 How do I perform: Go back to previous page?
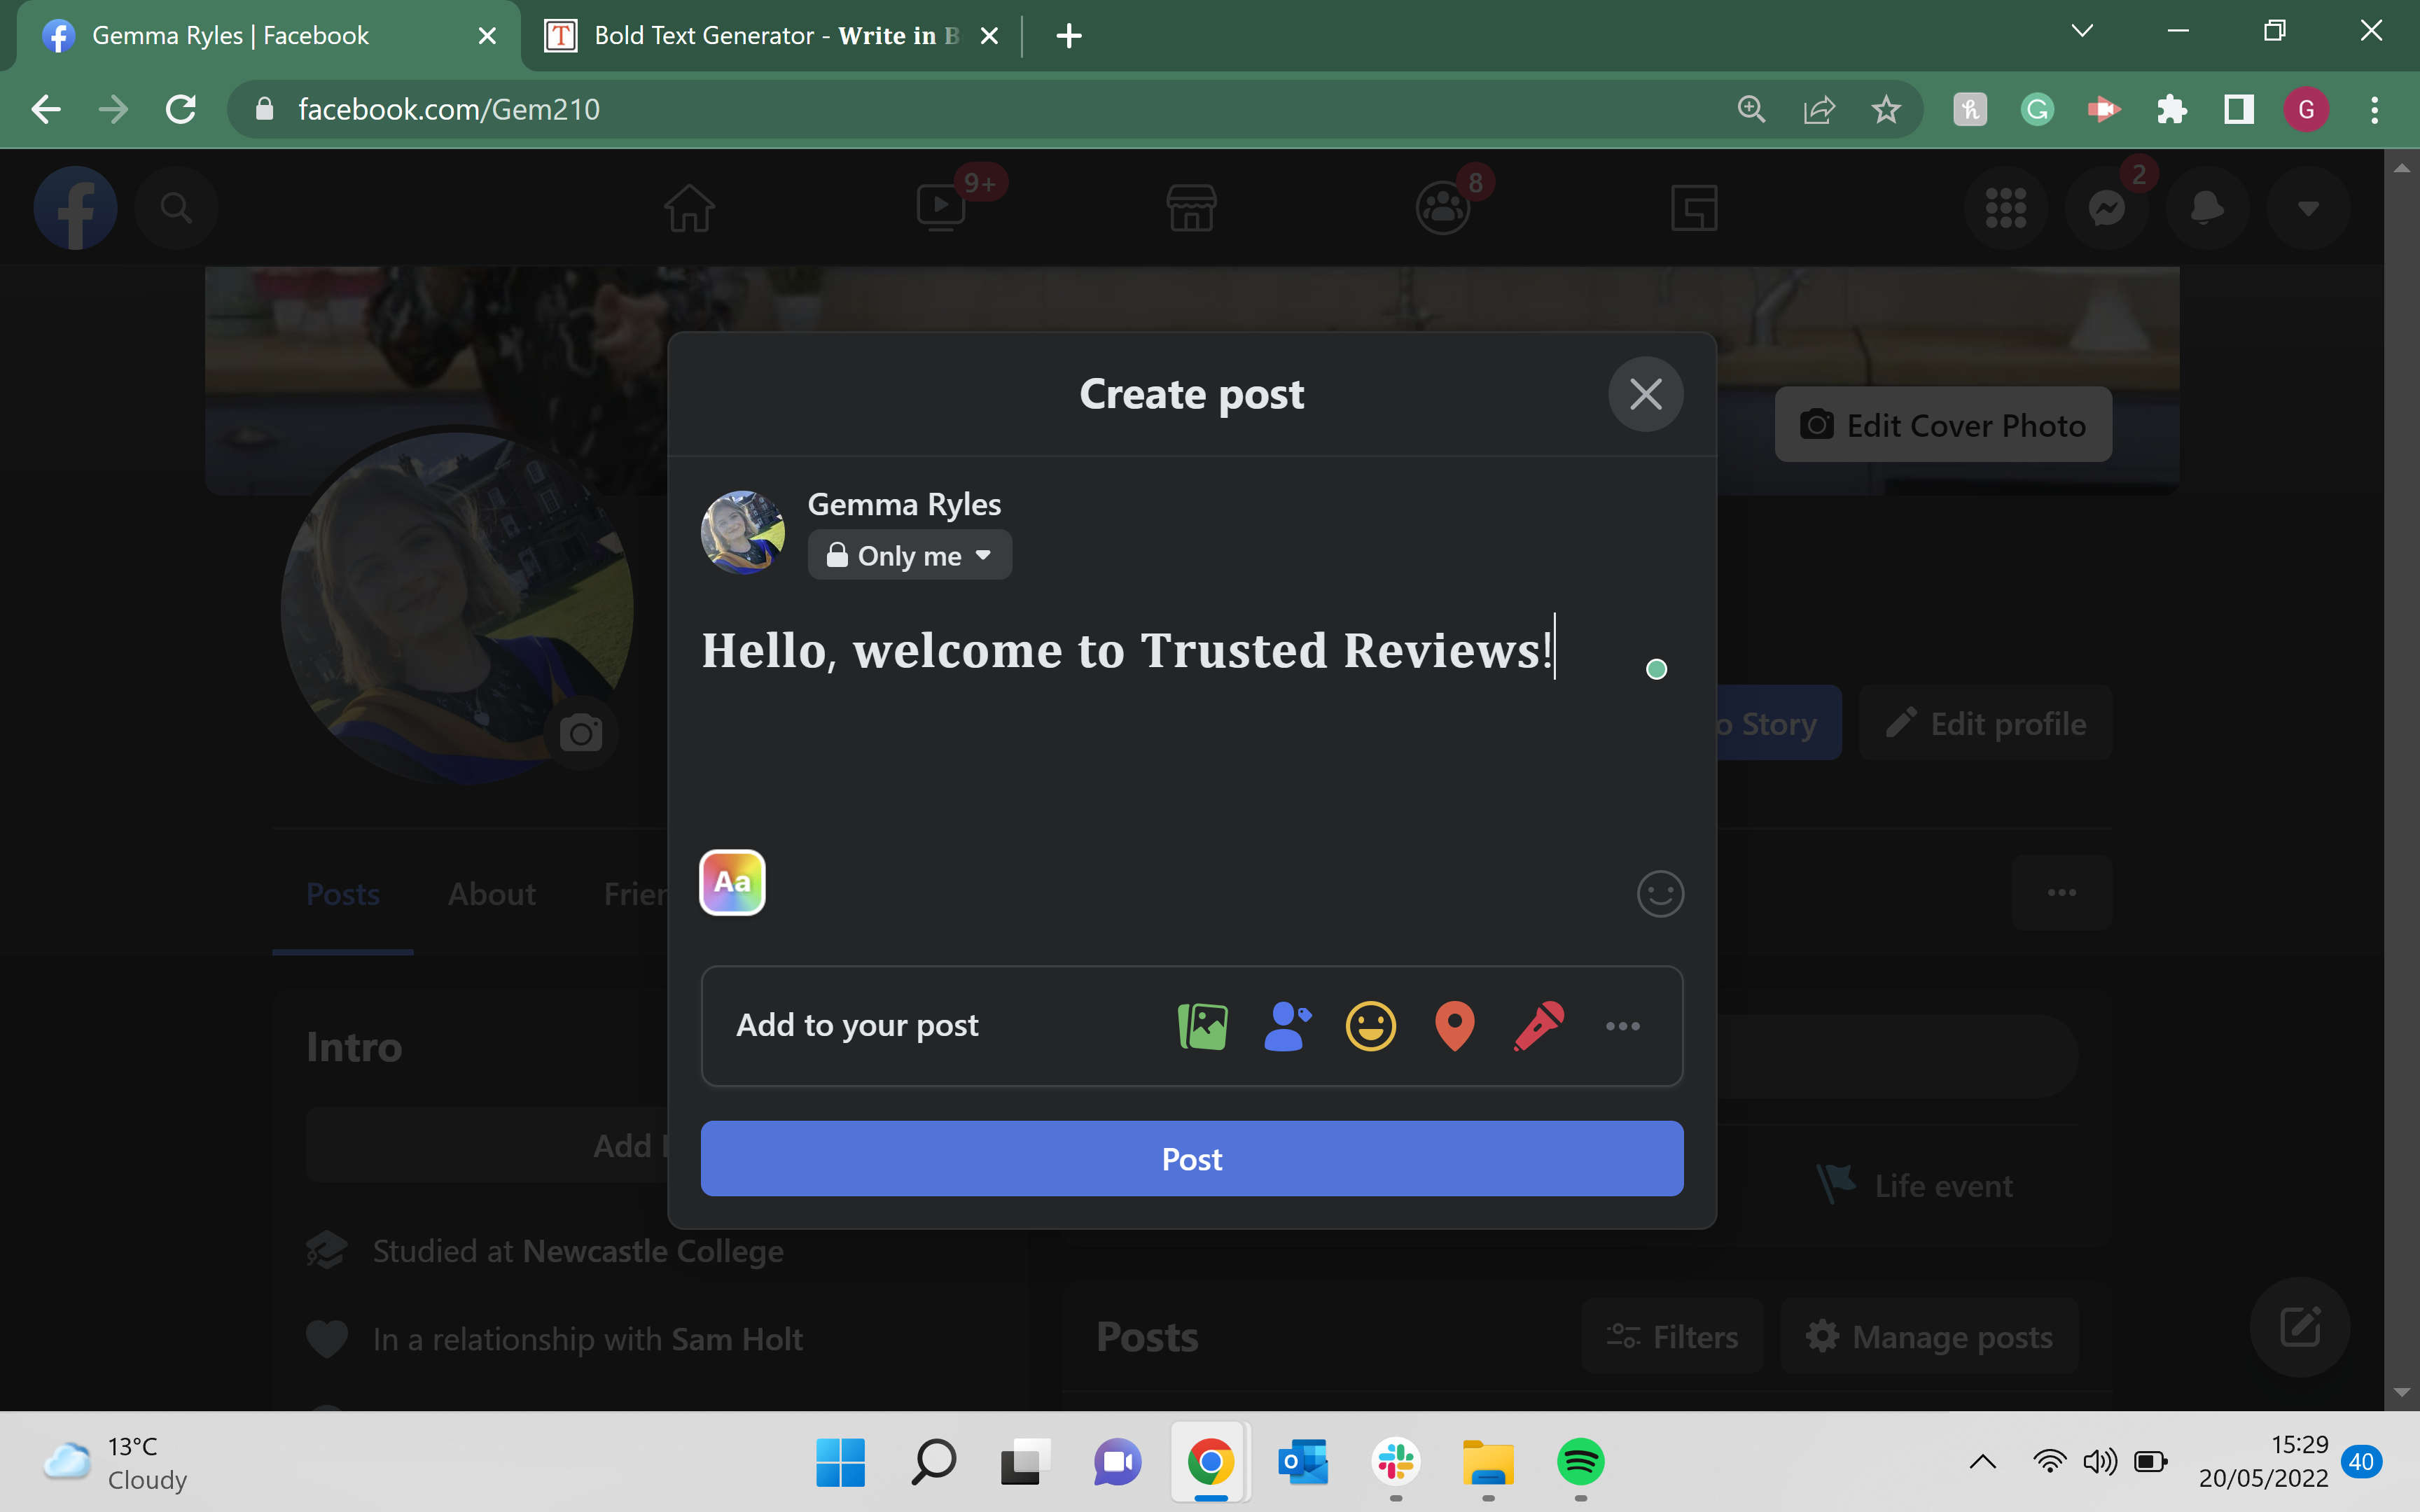(46, 109)
